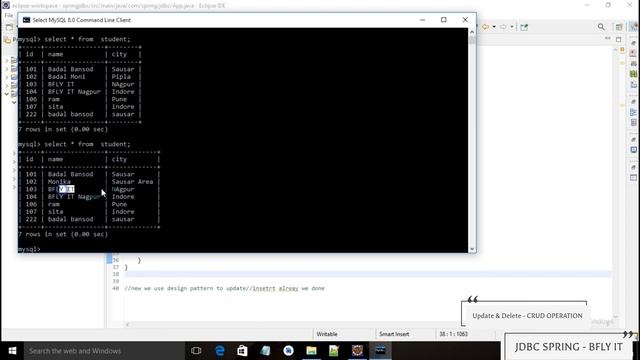Image resolution: width=640 pixels, height=360 pixels.
Task: Click the first '7 rows in set (0.00 sec)' line
Action: click(63, 129)
